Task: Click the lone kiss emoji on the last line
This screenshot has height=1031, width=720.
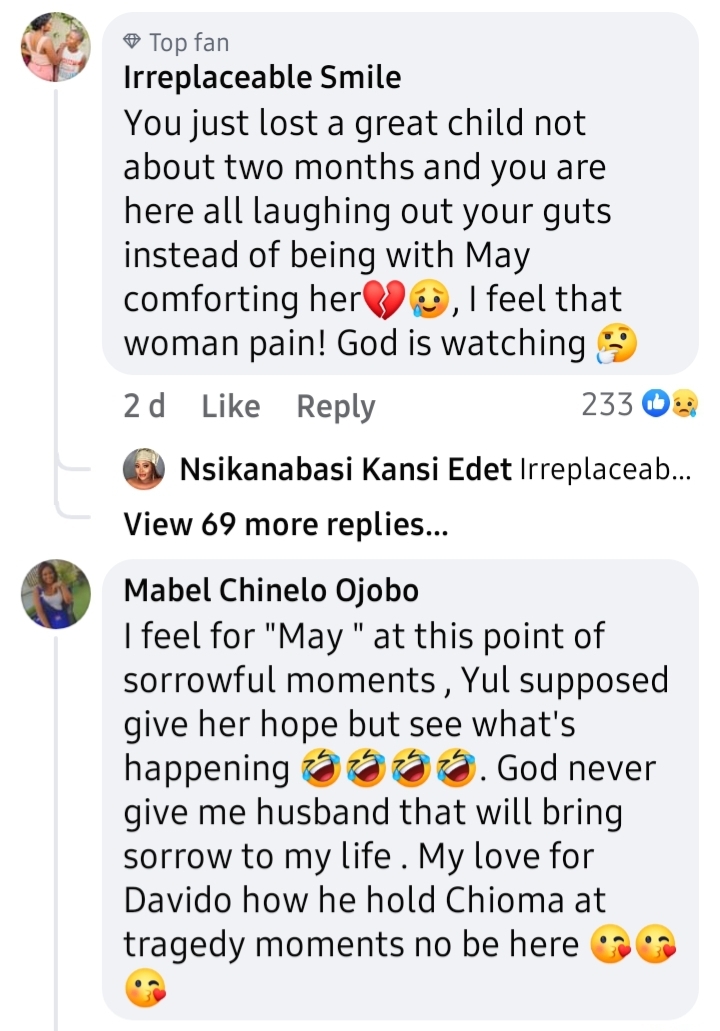Action: (x=144, y=988)
